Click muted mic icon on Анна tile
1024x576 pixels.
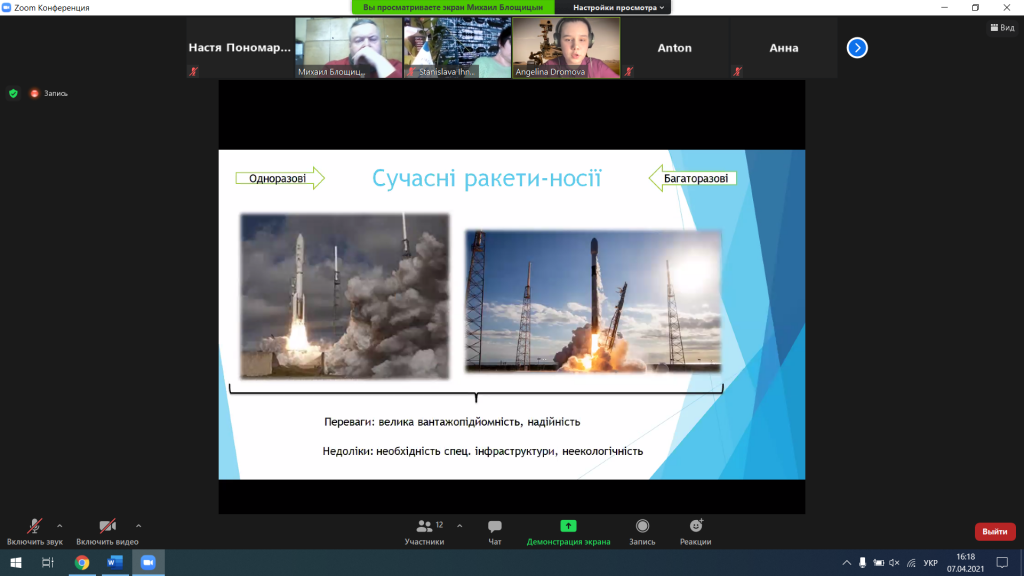coord(737,71)
